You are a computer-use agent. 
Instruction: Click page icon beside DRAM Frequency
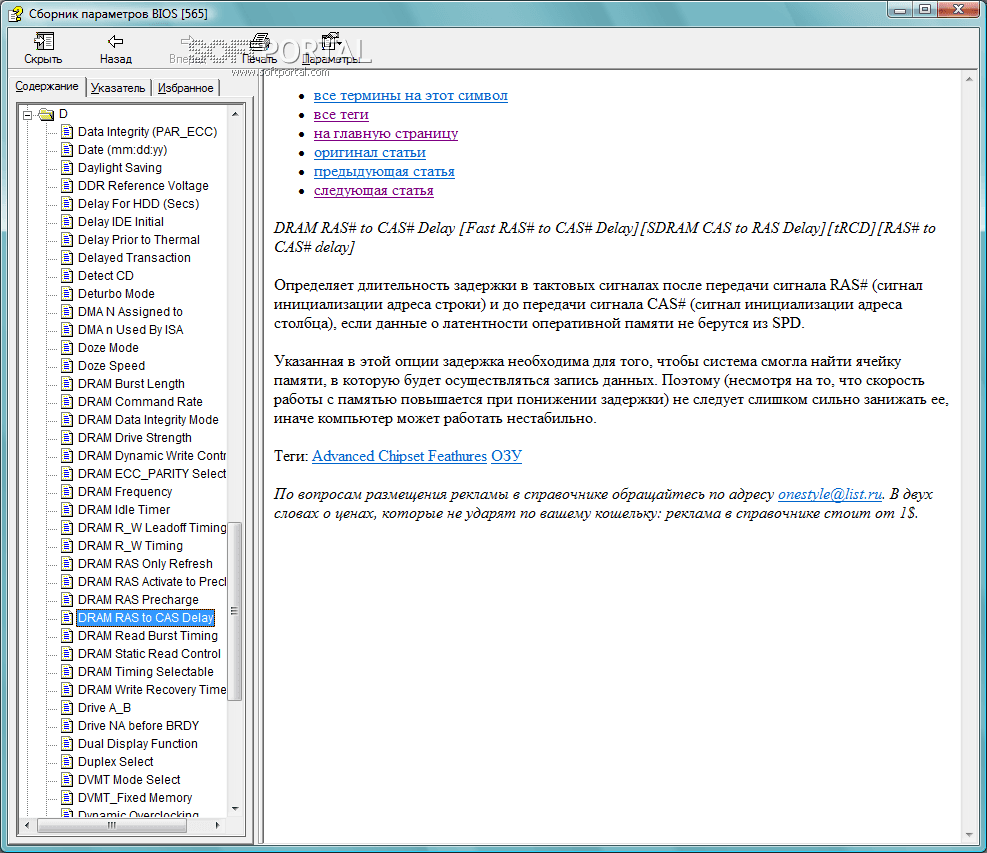[67, 492]
